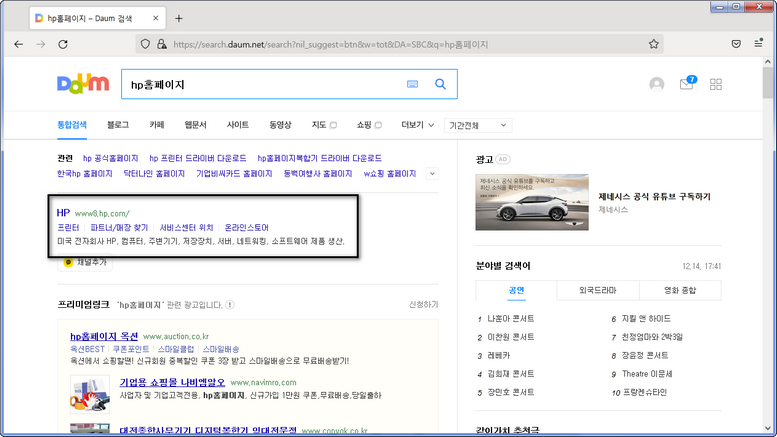Open the browser hamburger menu
The width and height of the screenshot is (777, 437).
point(758,44)
